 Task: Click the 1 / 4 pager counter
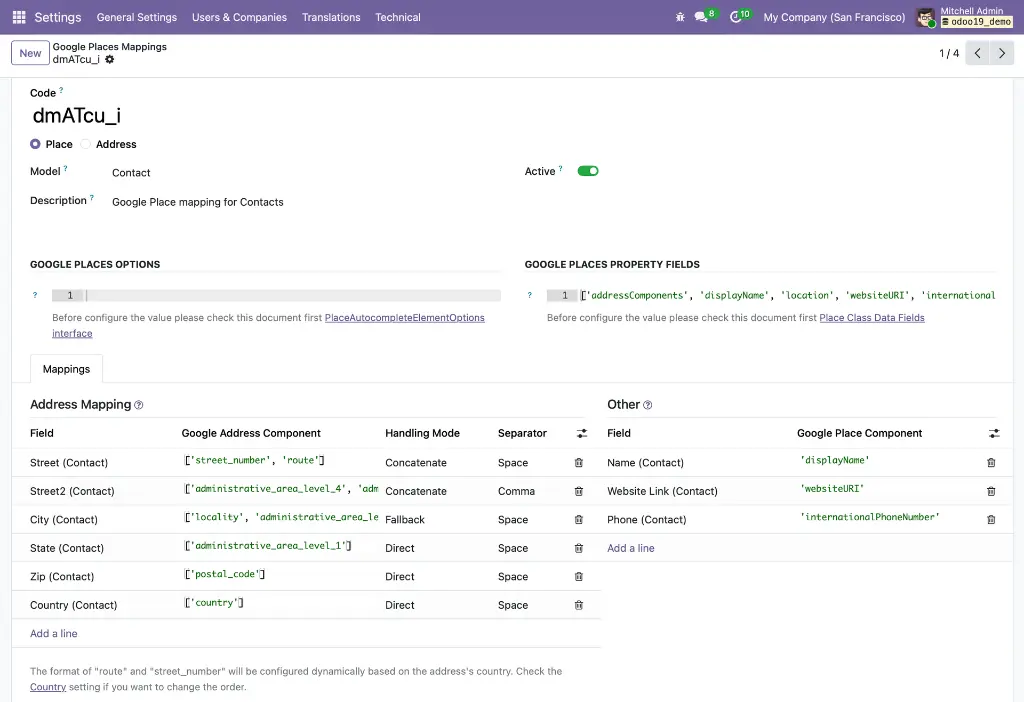949,54
